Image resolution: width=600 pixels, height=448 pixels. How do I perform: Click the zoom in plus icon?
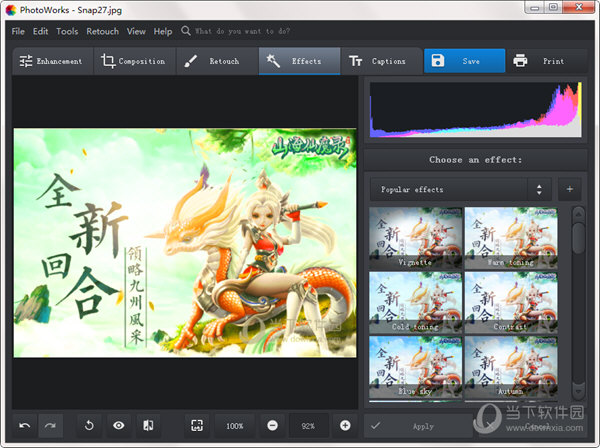pos(345,425)
